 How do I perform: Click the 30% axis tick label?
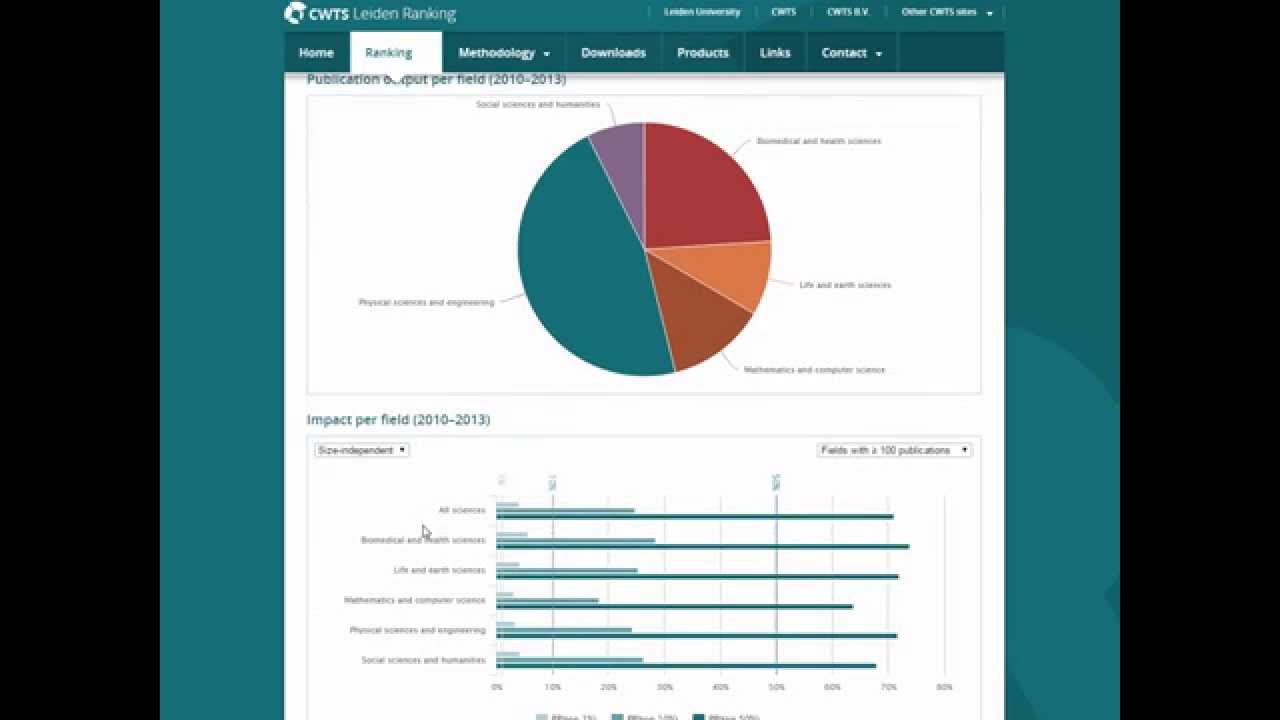click(x=665, y=687)
